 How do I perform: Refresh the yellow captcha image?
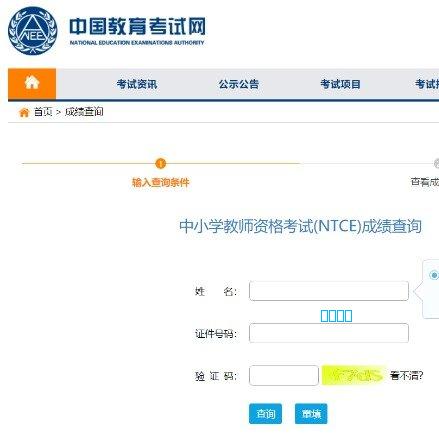354,375
